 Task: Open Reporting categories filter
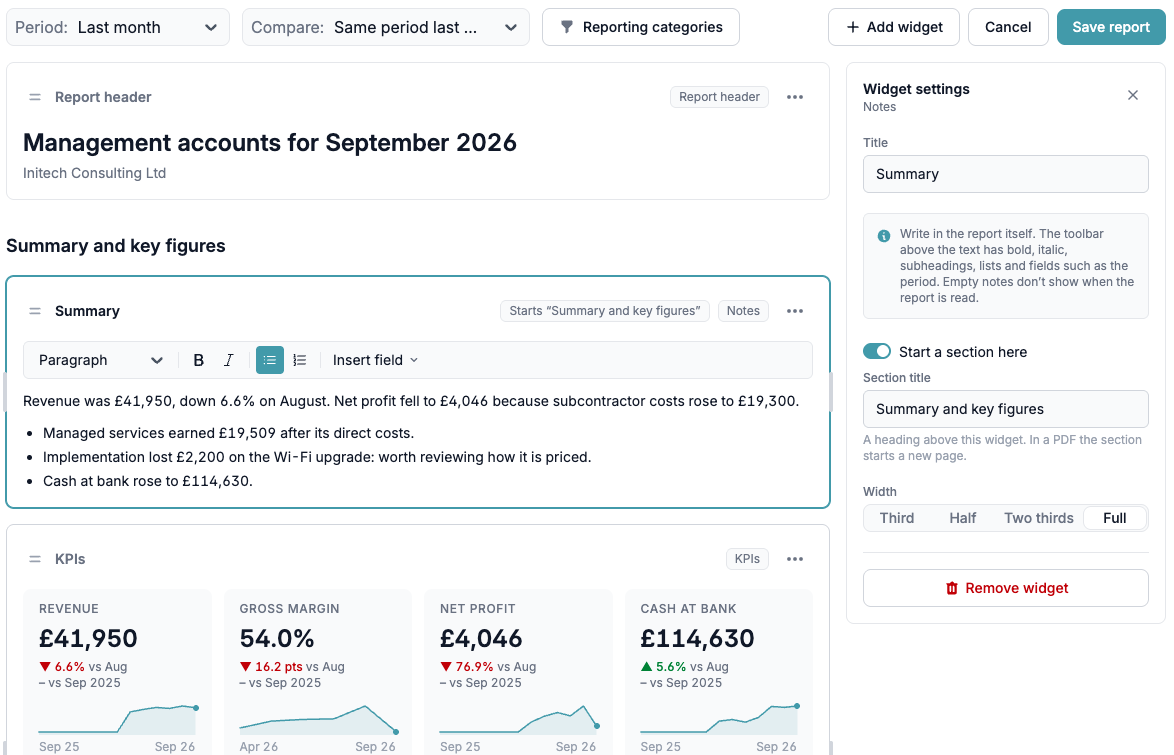pyautogui.click(x=641, y=28)
